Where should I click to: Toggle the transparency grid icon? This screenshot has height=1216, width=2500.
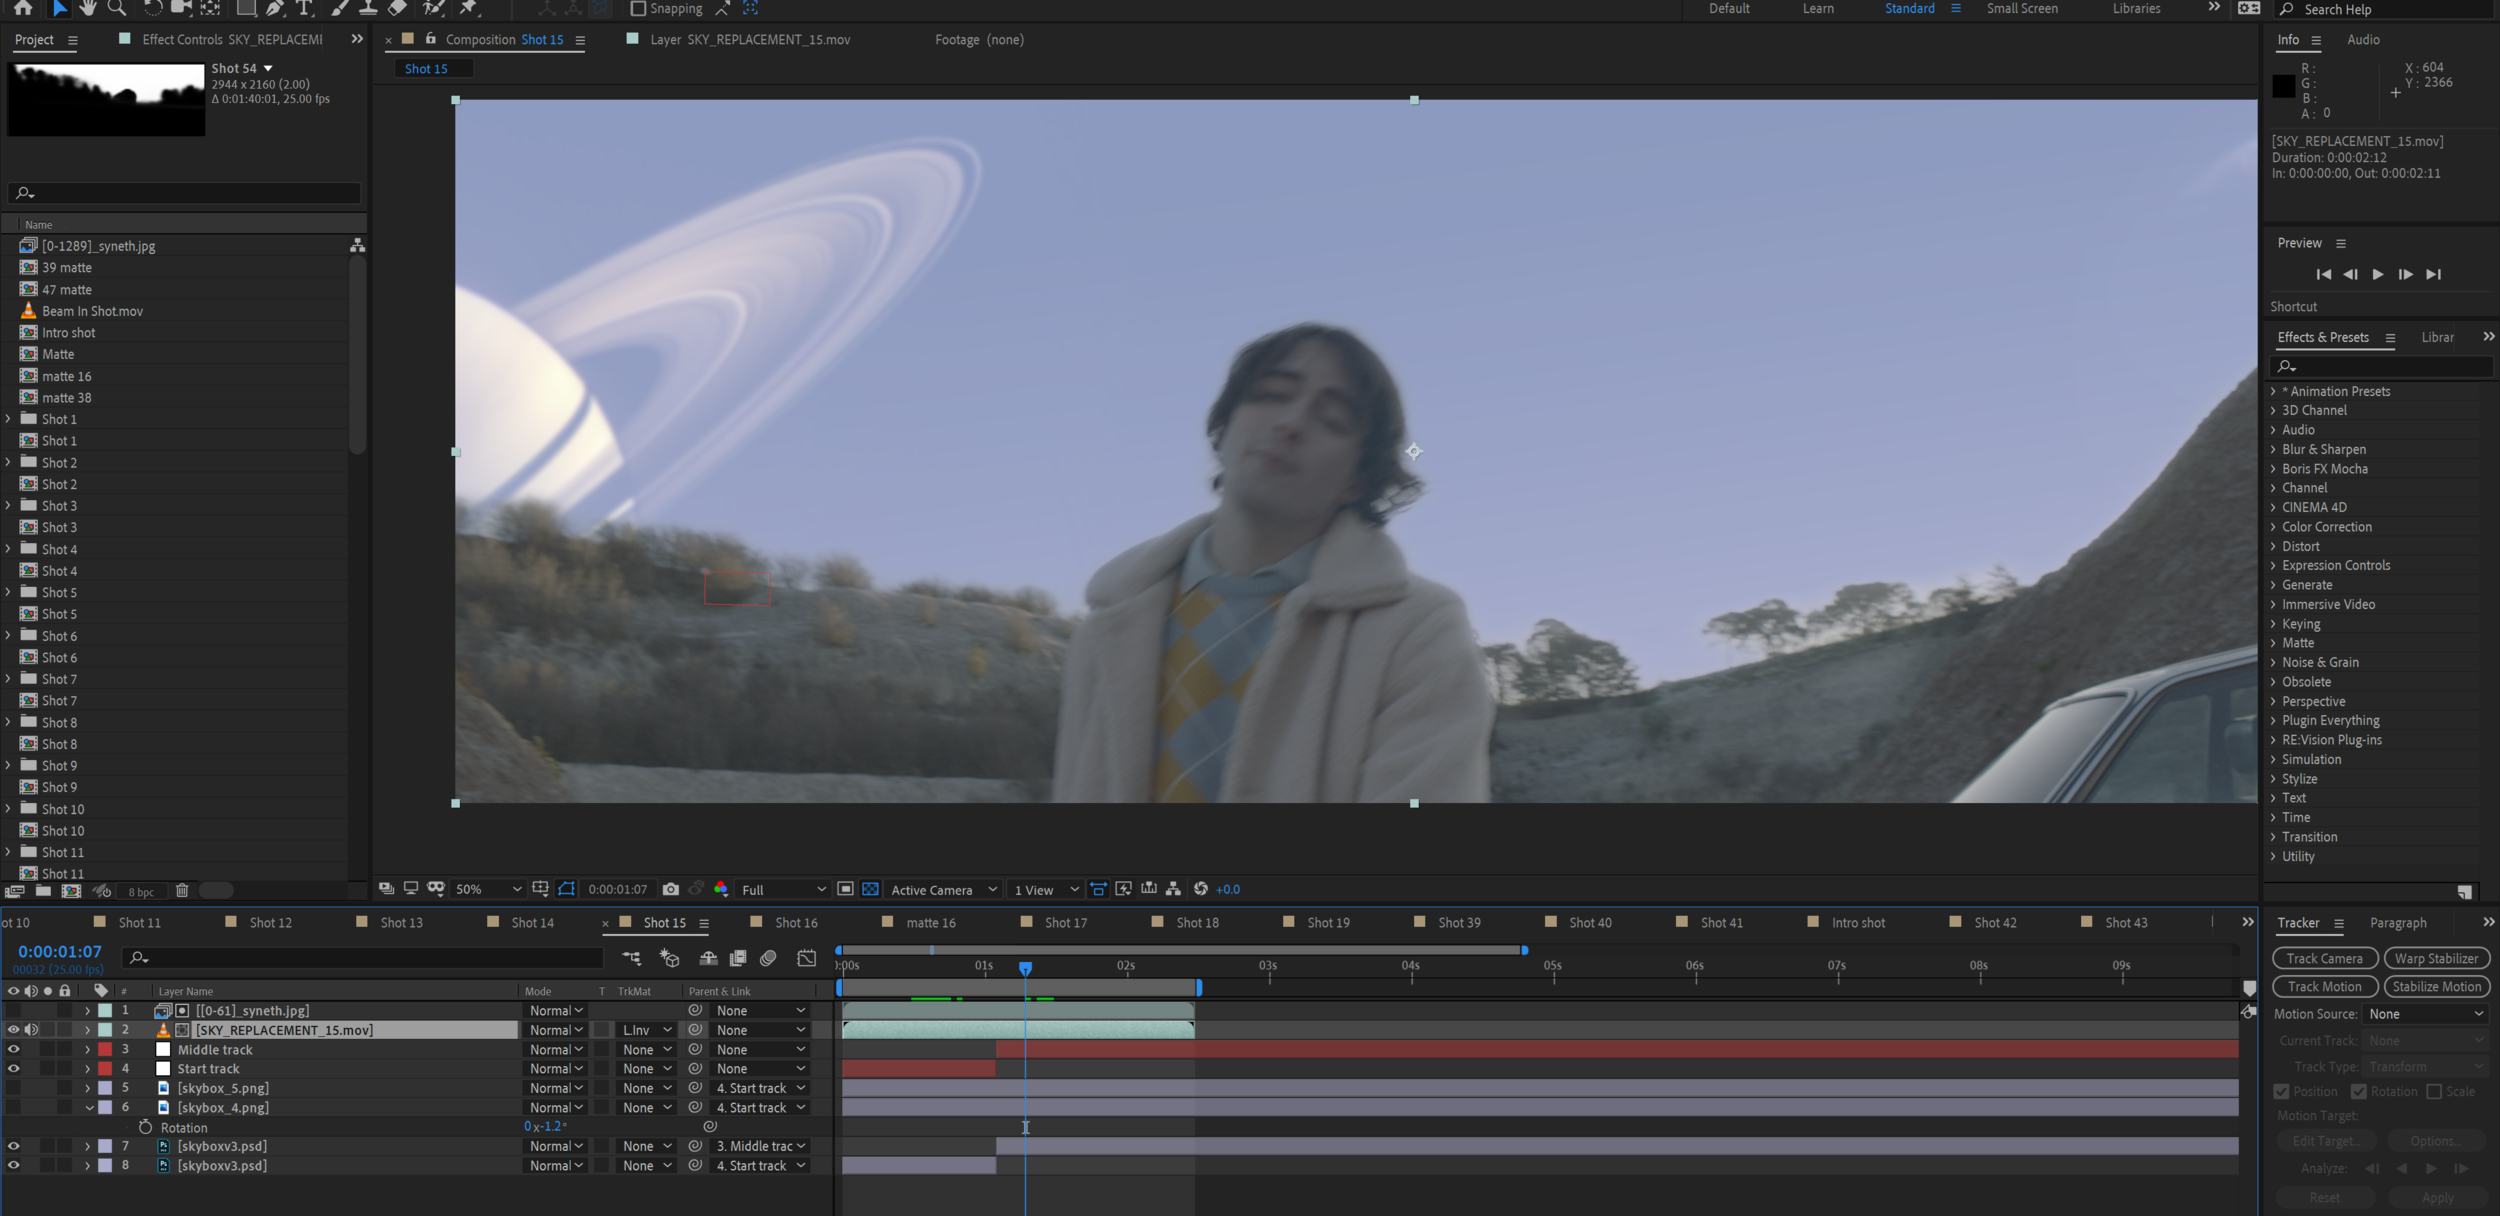(x=870, y=889)
